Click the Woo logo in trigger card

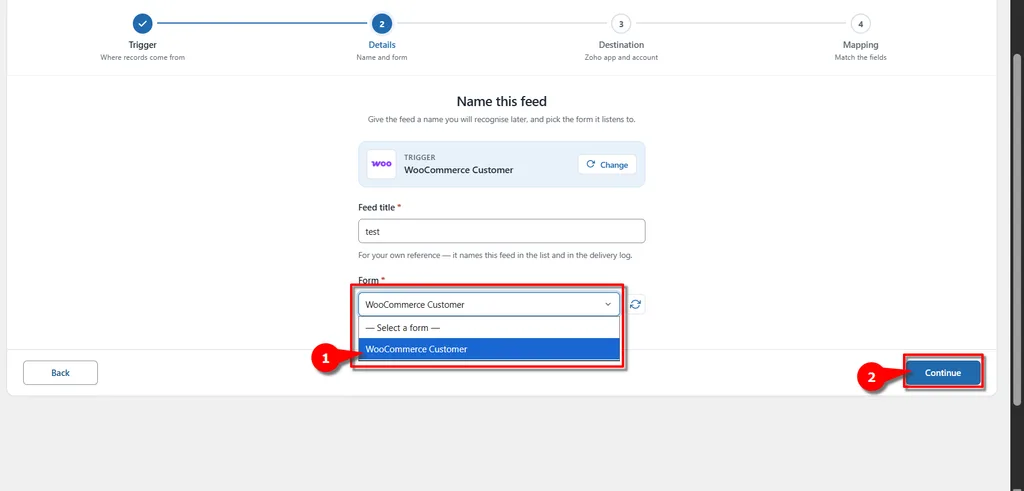tap(381, 165)
